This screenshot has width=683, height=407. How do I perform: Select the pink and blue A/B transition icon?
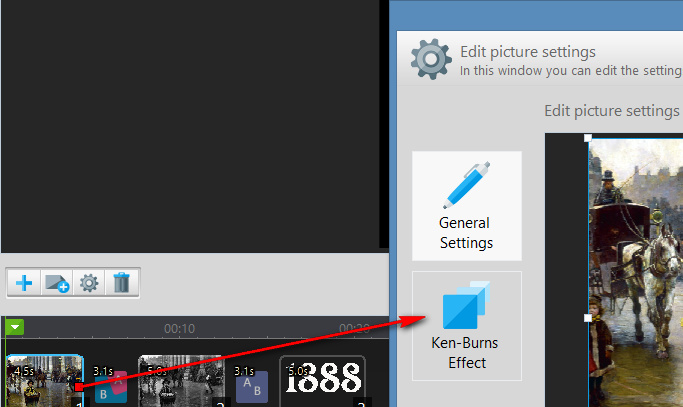coord(111,386)
